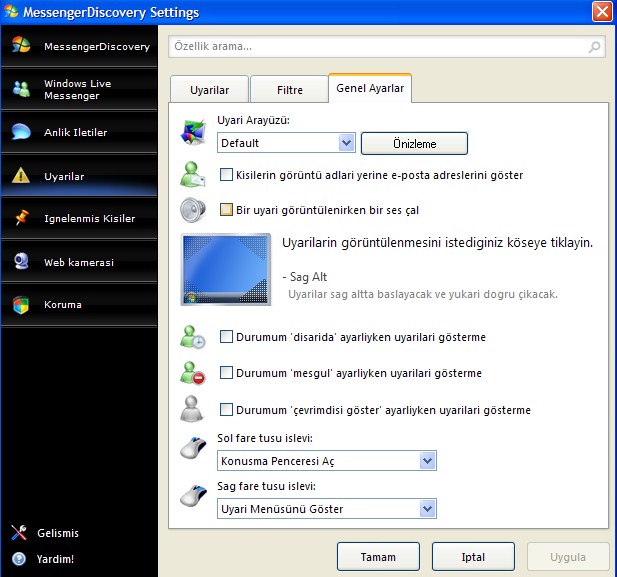Click the title bar MessengerDiscovery icon

[x=11, y=12]
